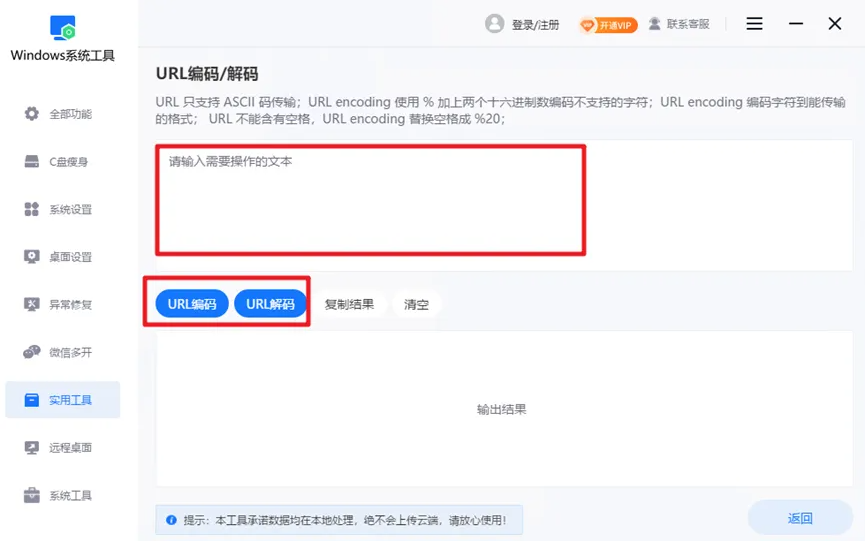Image resolution: width=865 pixels, height=541 pixels.
Task: Open 微信多开 in the sidebar
Action: (62, 352)
